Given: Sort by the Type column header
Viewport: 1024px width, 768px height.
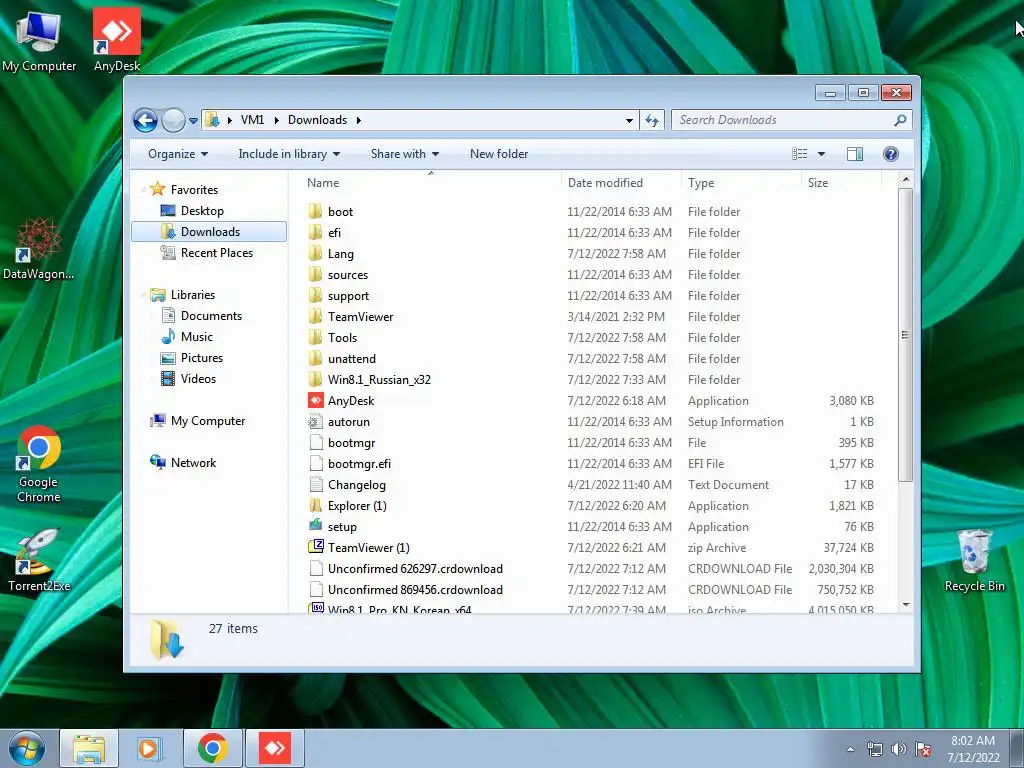Looking at the screenshot, I should point(741,183).
